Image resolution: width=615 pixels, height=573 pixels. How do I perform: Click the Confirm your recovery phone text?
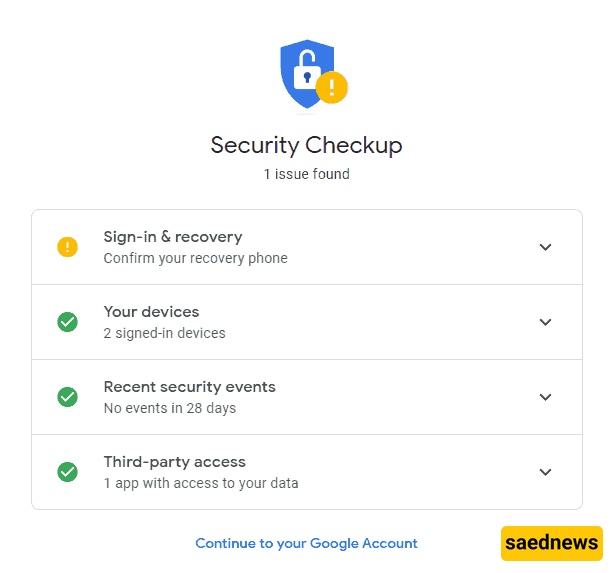(x=195, y=258)
